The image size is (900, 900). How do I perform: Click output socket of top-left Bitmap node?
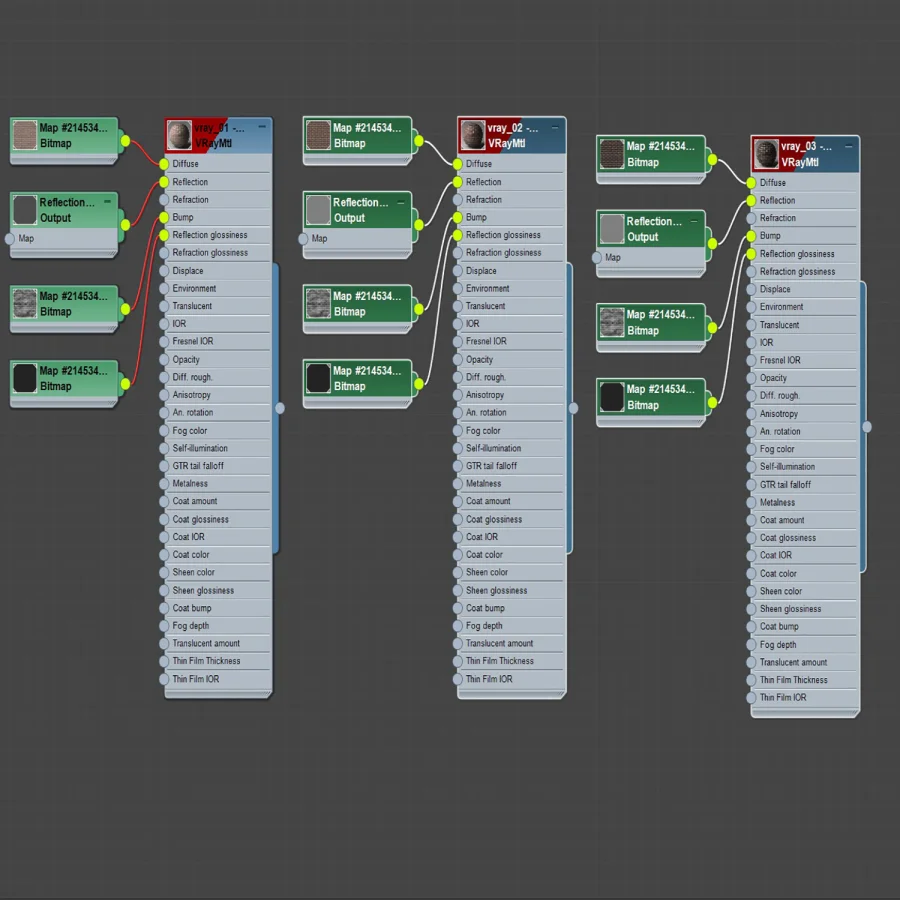[126, 141]
